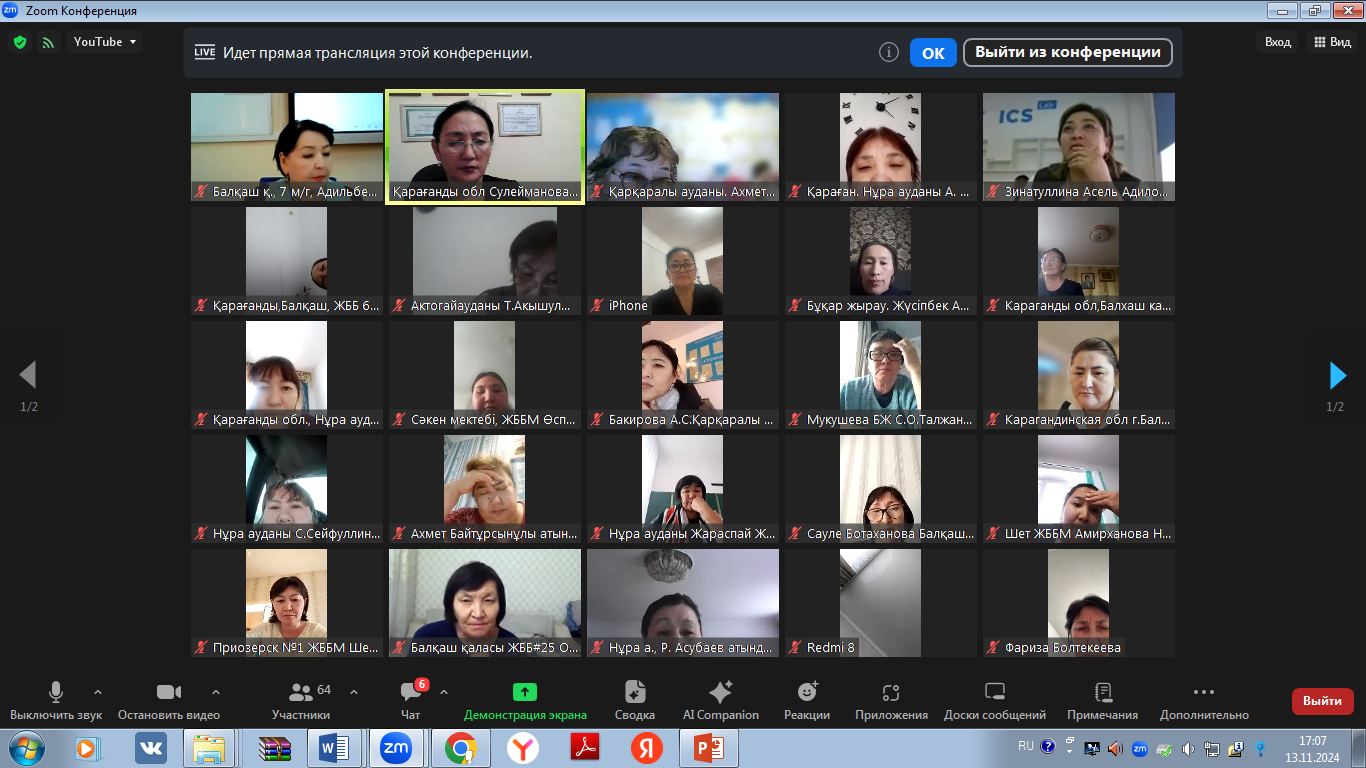Expand the audio options arrow beside microphone
The image size is (1366, 768).
(x=98, y=692)
